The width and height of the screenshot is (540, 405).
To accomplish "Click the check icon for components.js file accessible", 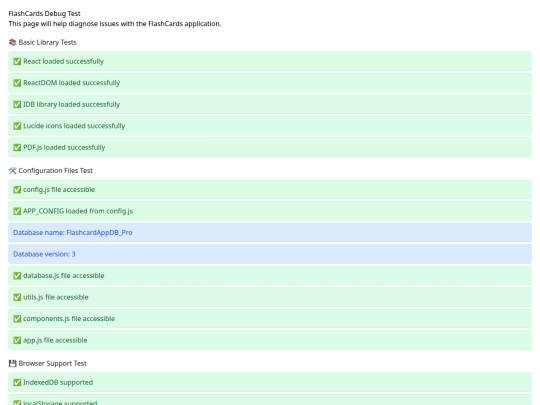I will point(17,319).
